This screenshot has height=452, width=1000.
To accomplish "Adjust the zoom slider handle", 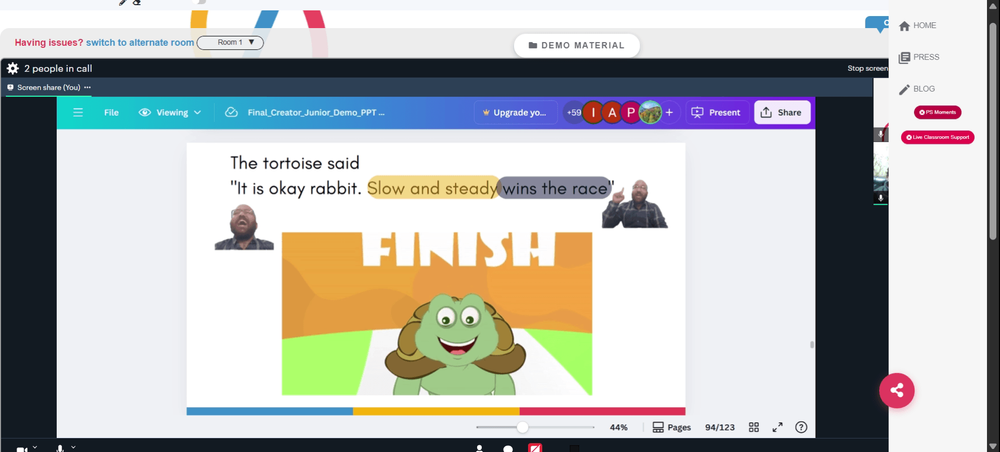I will click(522, 427).
